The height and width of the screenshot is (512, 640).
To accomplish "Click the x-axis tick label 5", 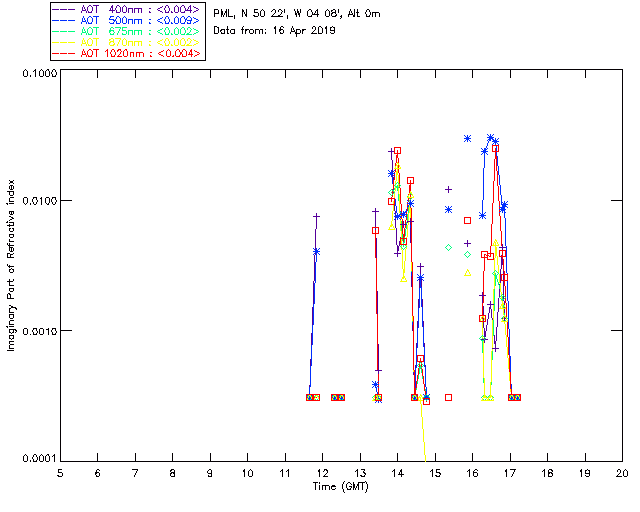I will tap(60, 473).
